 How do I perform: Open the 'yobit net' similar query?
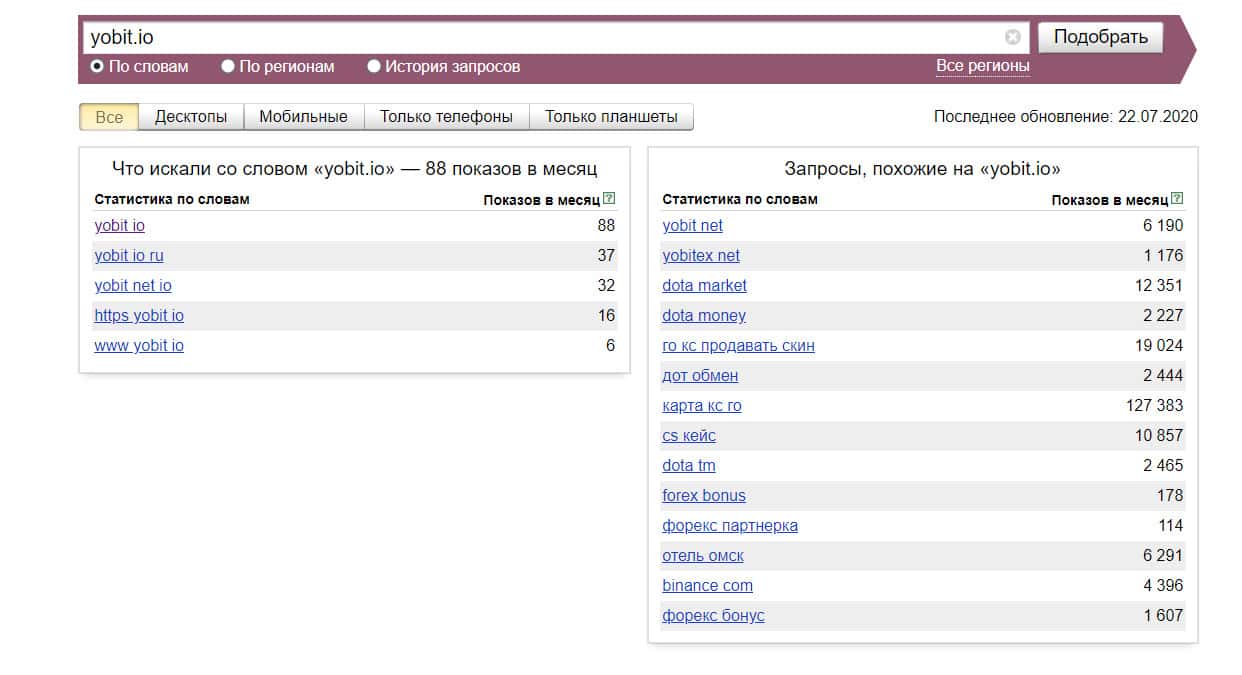693,226
